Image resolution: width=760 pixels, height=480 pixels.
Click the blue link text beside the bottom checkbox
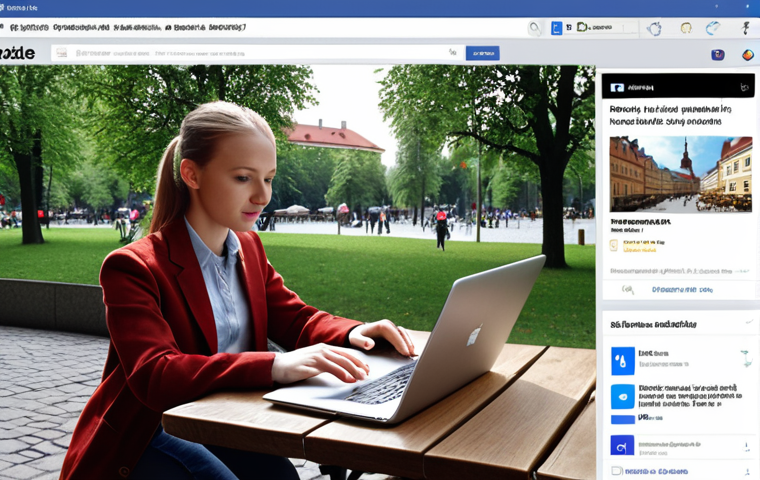pos(656,471)
